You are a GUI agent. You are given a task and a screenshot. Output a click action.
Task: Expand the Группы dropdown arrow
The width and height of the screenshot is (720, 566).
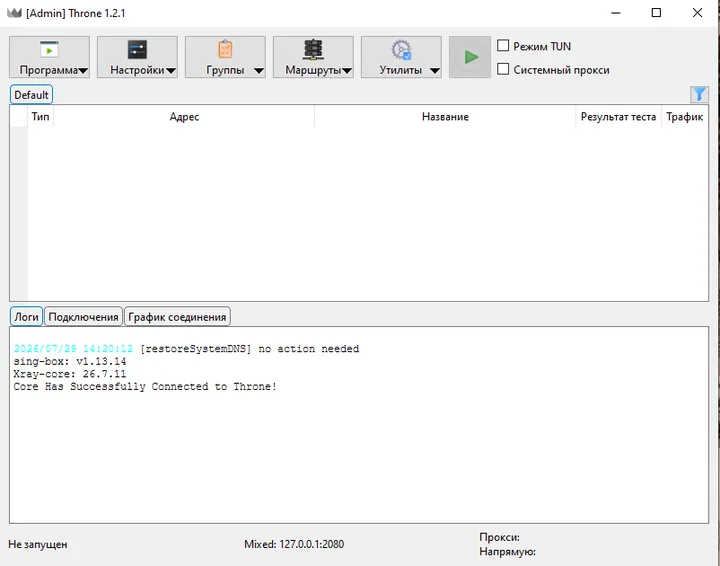click(x=259, y=71)
